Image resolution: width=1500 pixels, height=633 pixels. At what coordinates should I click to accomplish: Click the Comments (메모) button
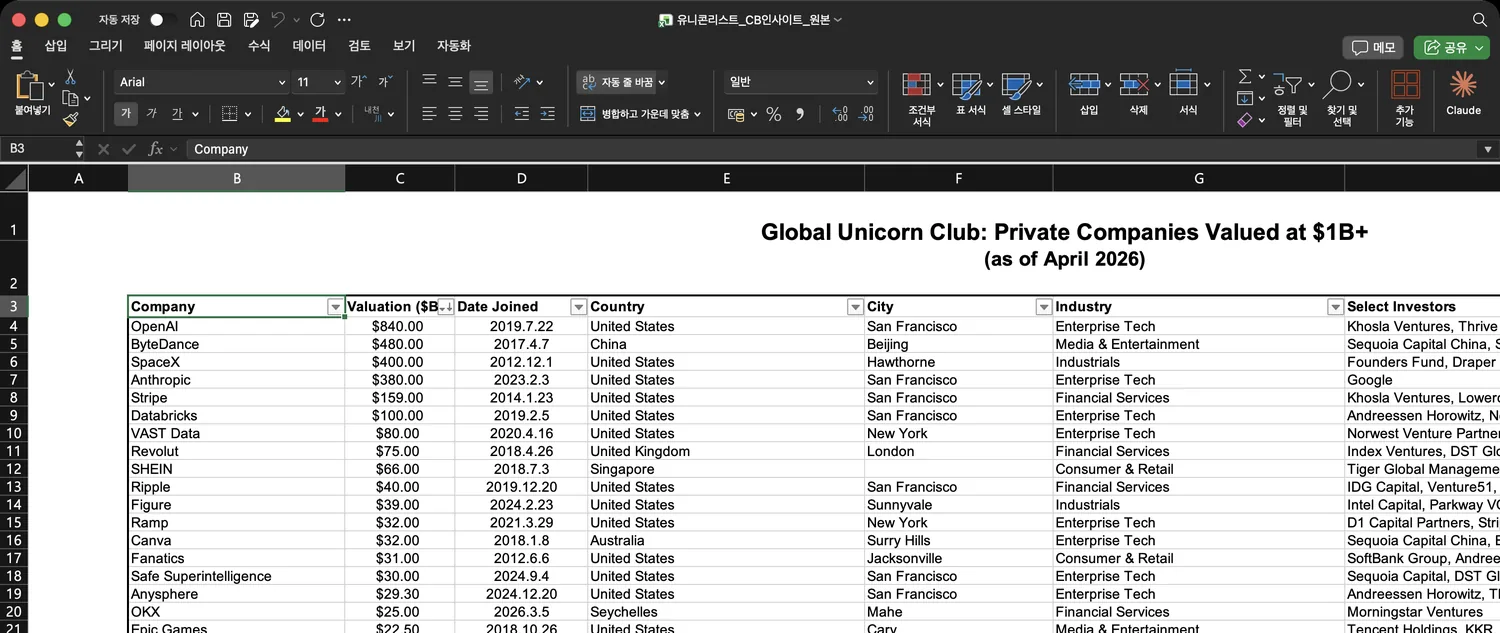pyautogui.click(x=1374, y=47)
